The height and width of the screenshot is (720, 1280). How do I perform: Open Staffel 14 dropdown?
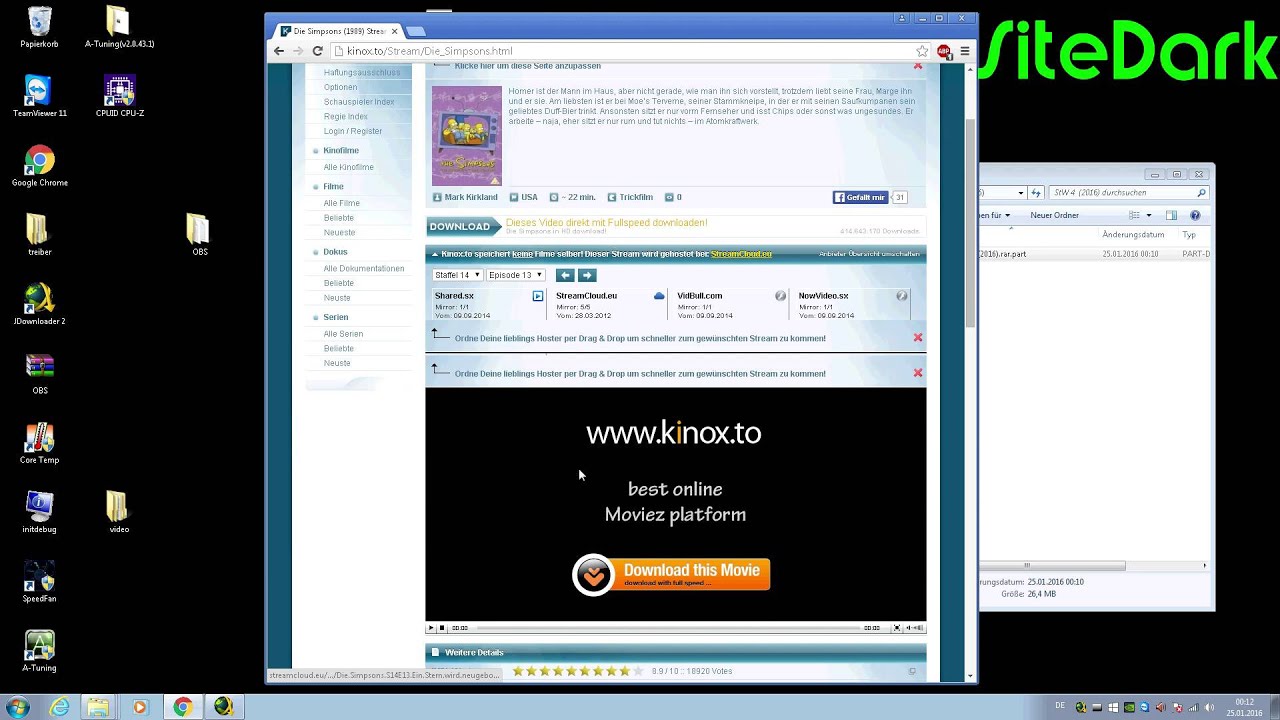(x=458, y=275)
